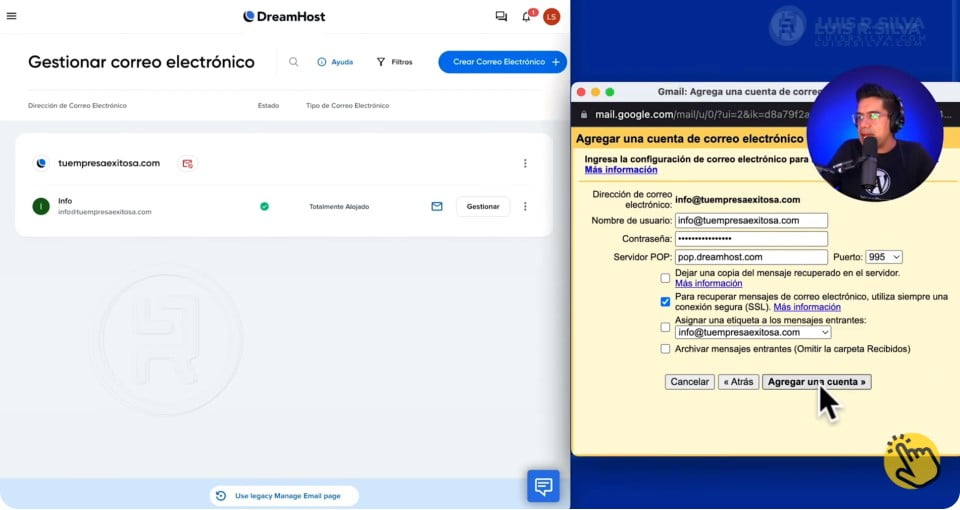Click the Gestionar correo electrónico heading
Screen dimensions: 960x510
tap(141, 62)
